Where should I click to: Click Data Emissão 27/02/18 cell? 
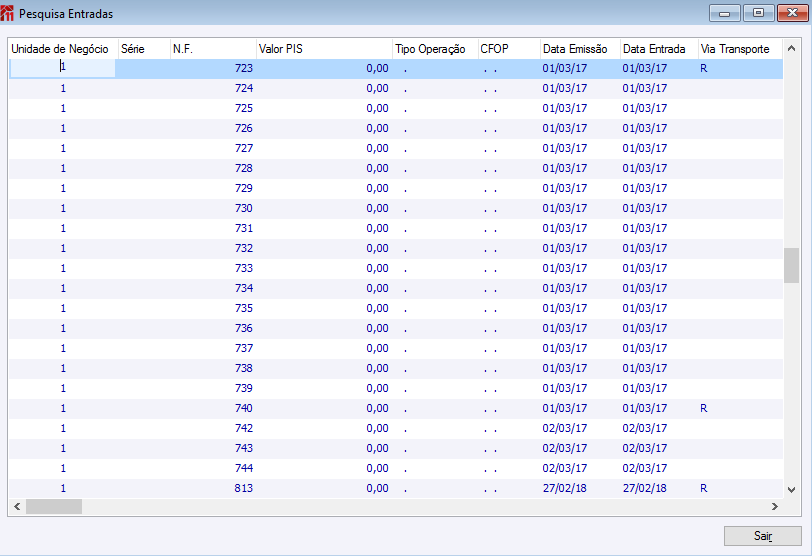(564, 488)
